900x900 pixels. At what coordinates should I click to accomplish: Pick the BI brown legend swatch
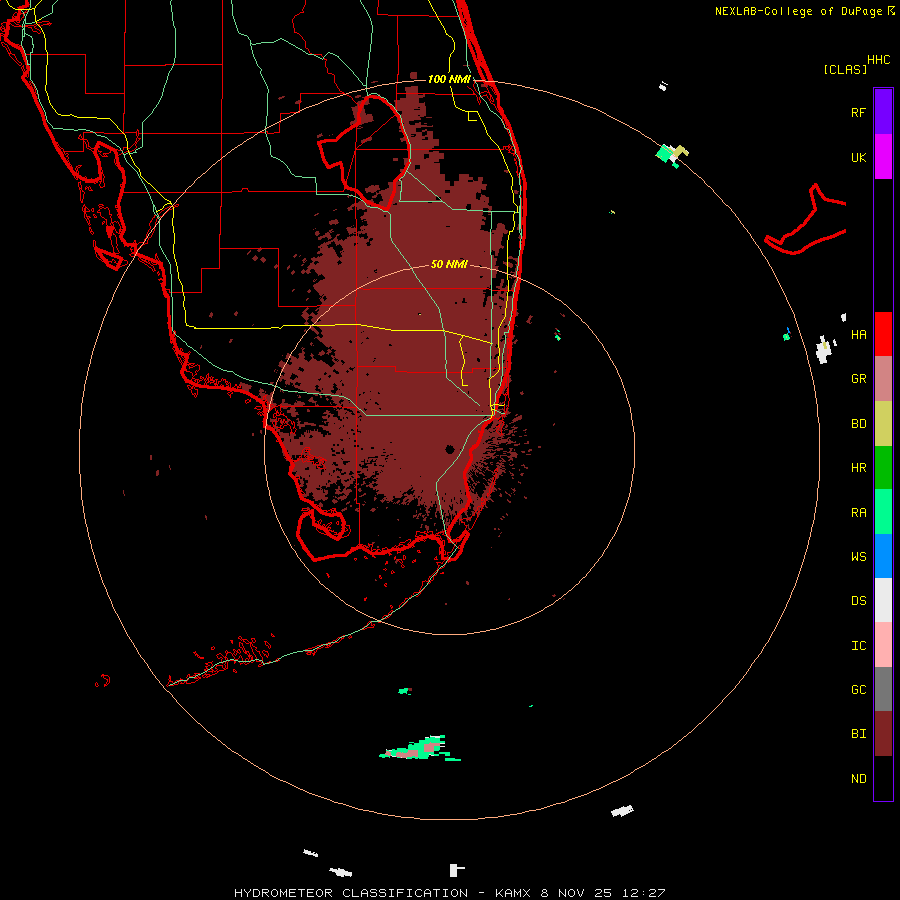tap(883, 734)
